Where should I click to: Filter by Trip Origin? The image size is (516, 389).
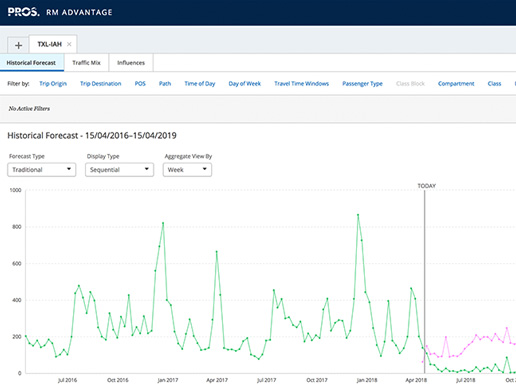[53, 84]
